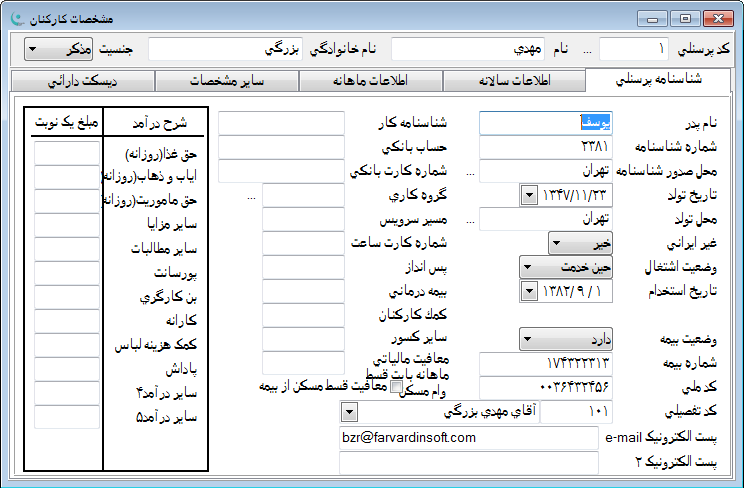Click the كد ملي input field

coord(546,387)
